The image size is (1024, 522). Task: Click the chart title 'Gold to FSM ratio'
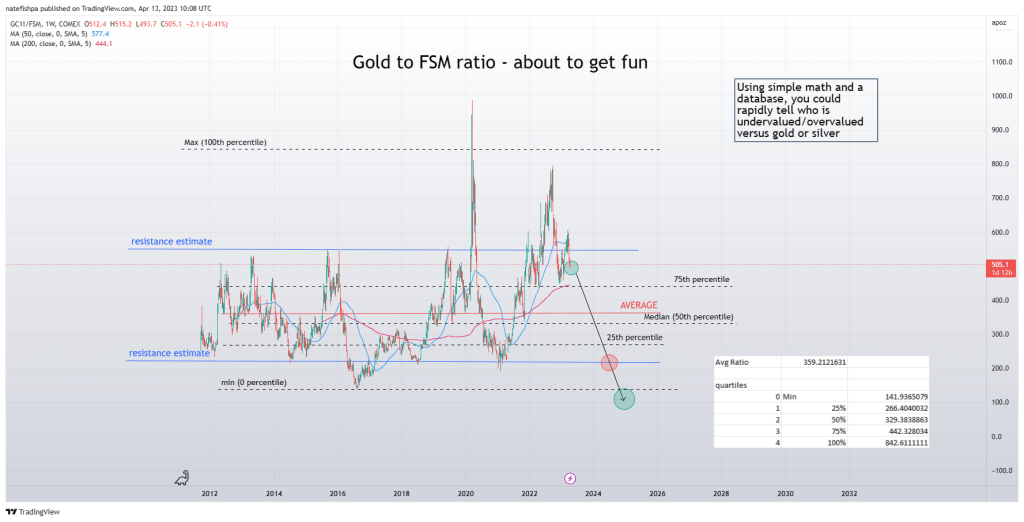[500, 62]
